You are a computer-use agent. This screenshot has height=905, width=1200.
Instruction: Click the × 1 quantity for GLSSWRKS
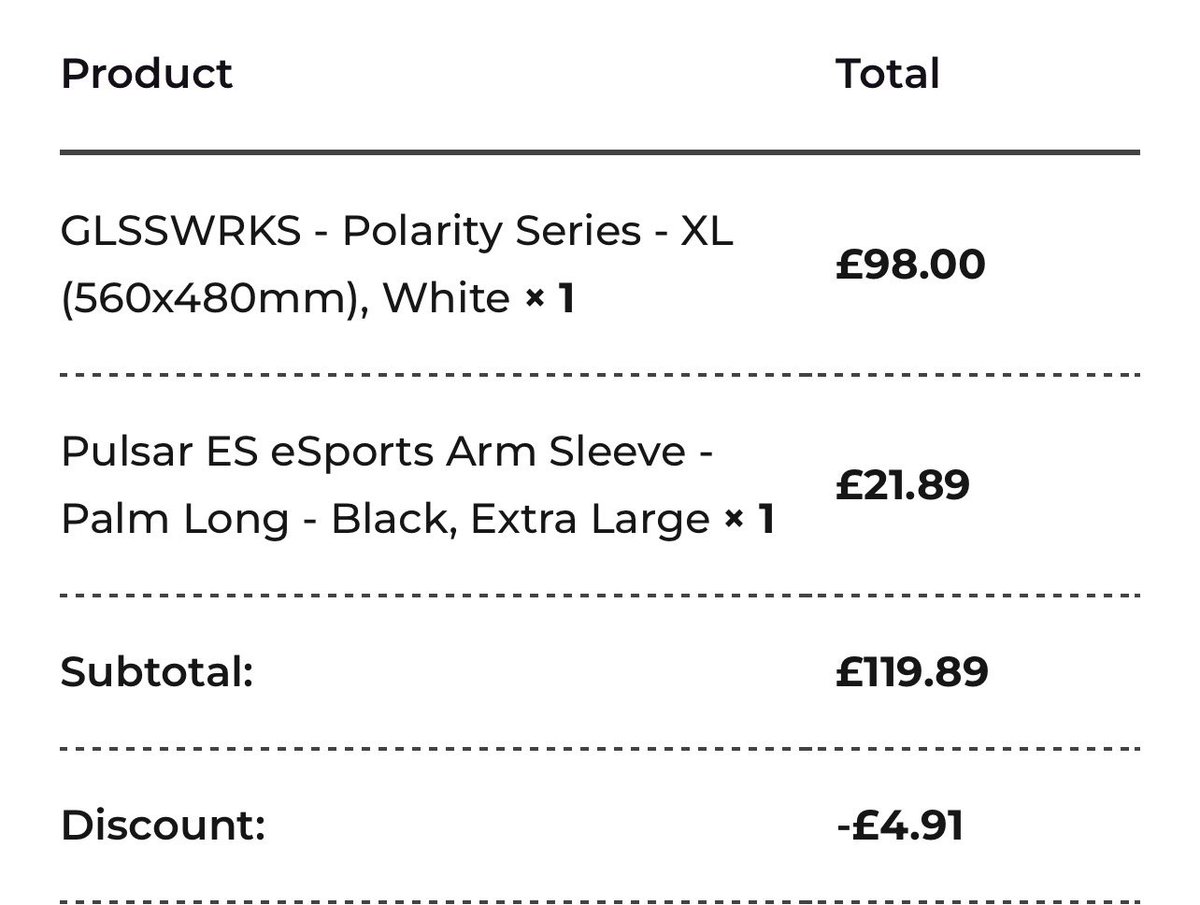pyautogui.click(x=550, y=299)
